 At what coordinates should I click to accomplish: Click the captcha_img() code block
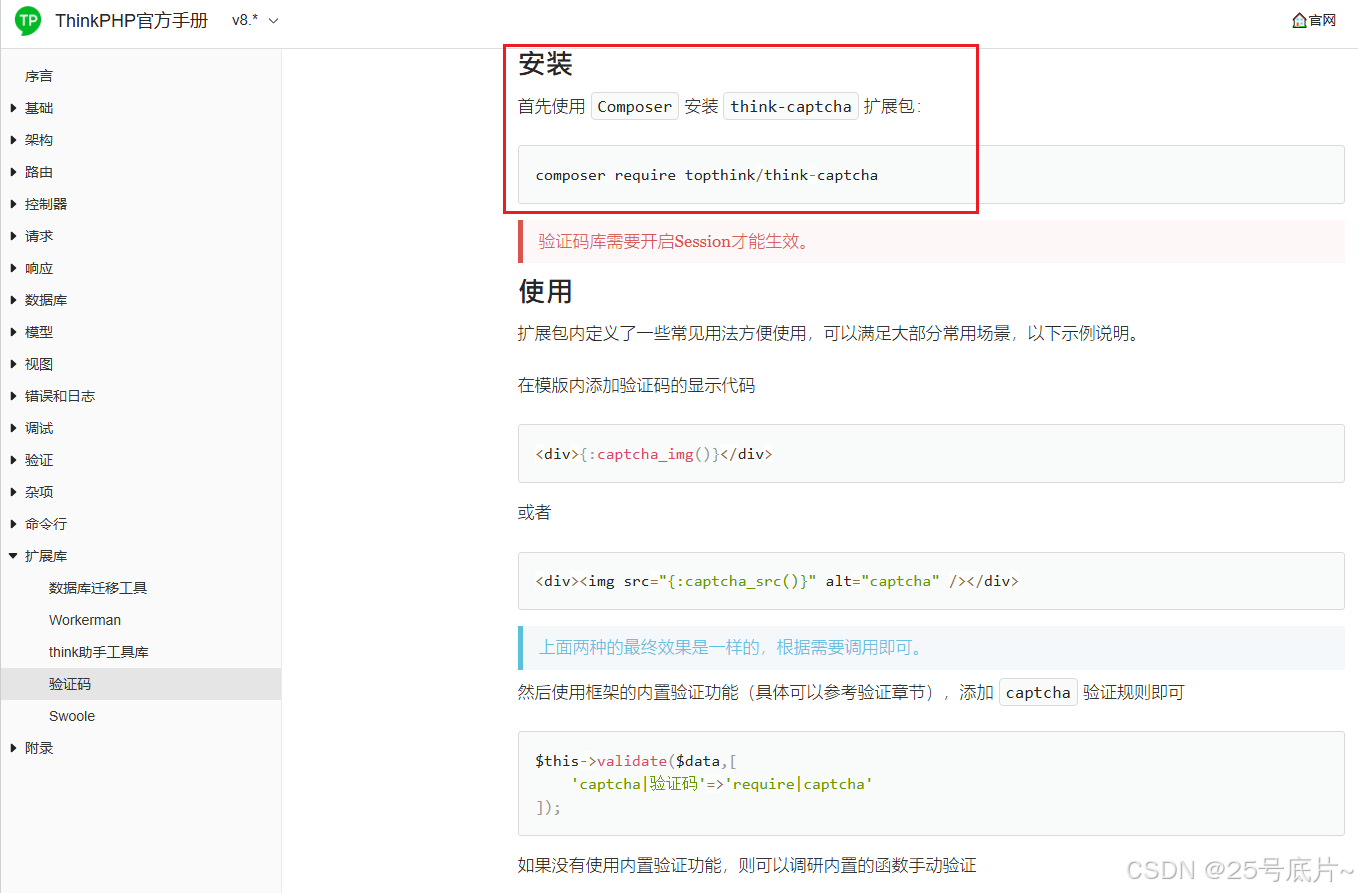click(931, 454)
